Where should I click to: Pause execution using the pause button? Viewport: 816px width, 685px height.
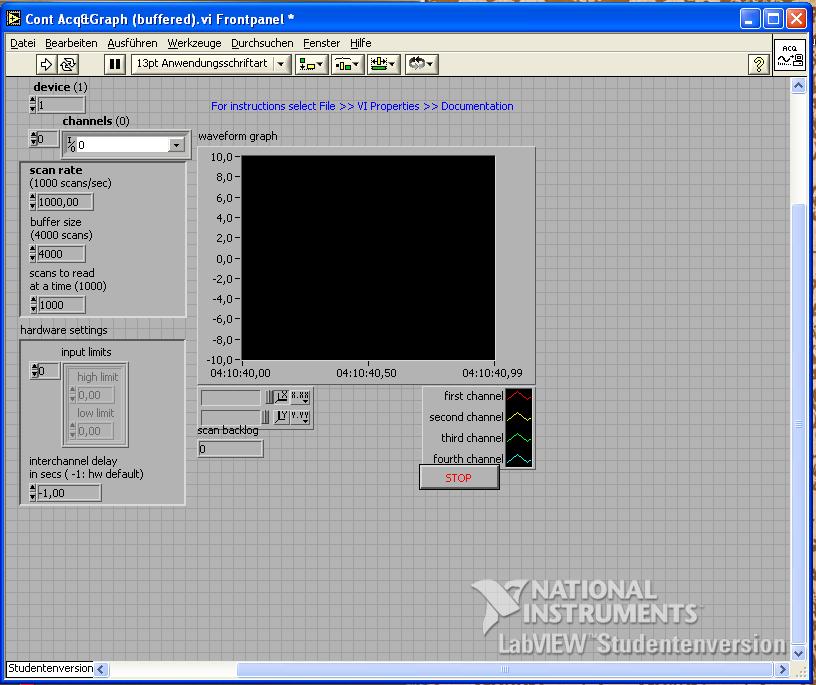point(114,65)
